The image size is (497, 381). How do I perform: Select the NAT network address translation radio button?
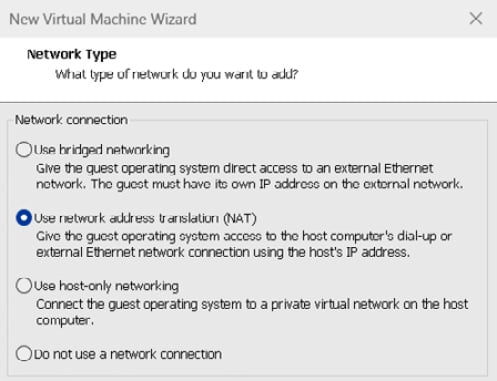(x=24, y=218)
